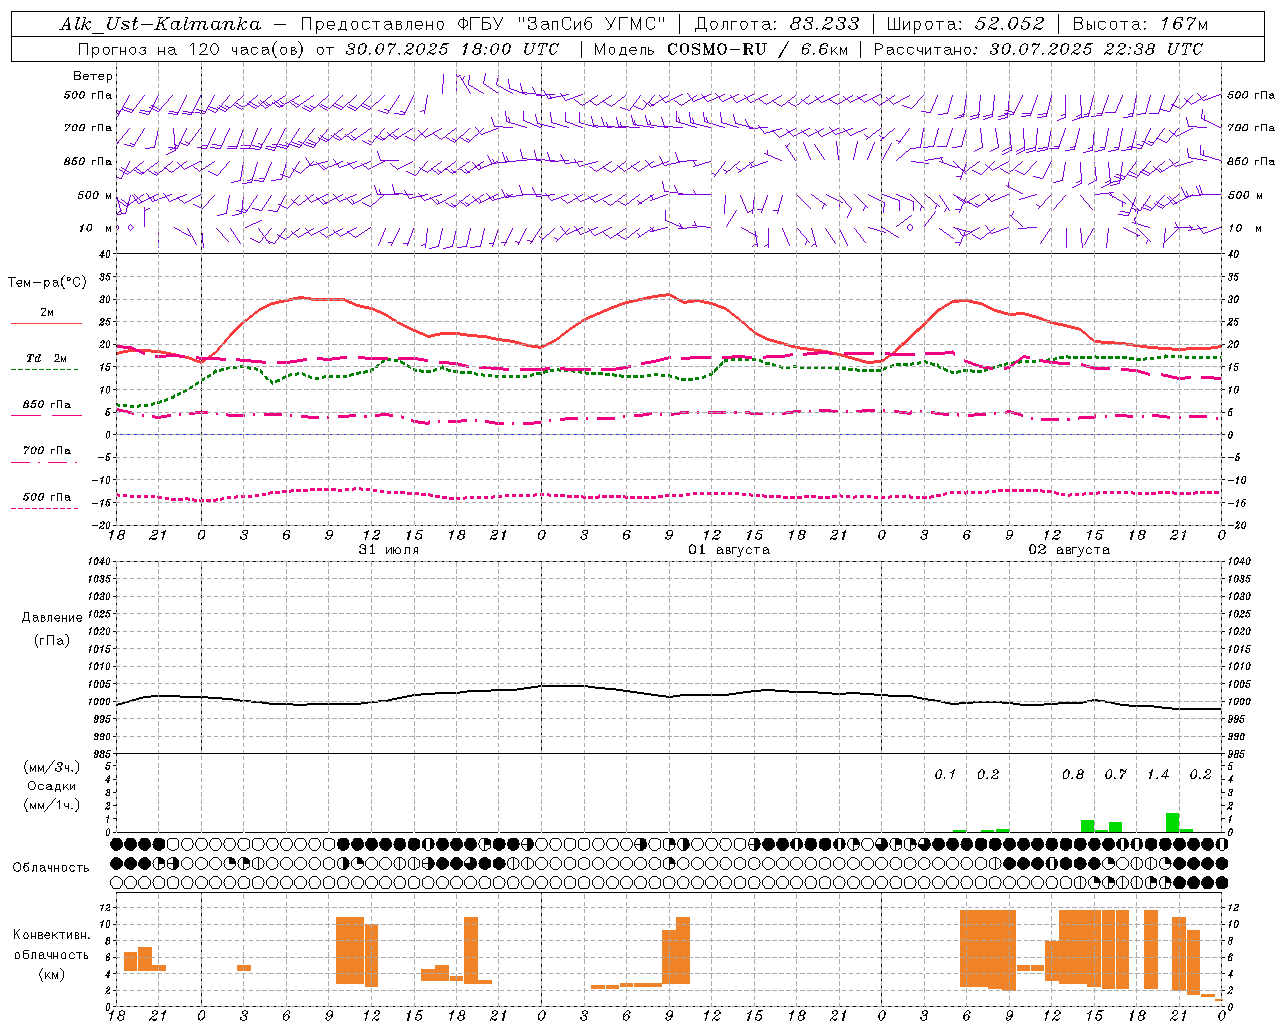Viewport: 1280px width, 1024px height.
Task: Click the station name Alk_Ust-Kalmanka
Action: point(160,24)
